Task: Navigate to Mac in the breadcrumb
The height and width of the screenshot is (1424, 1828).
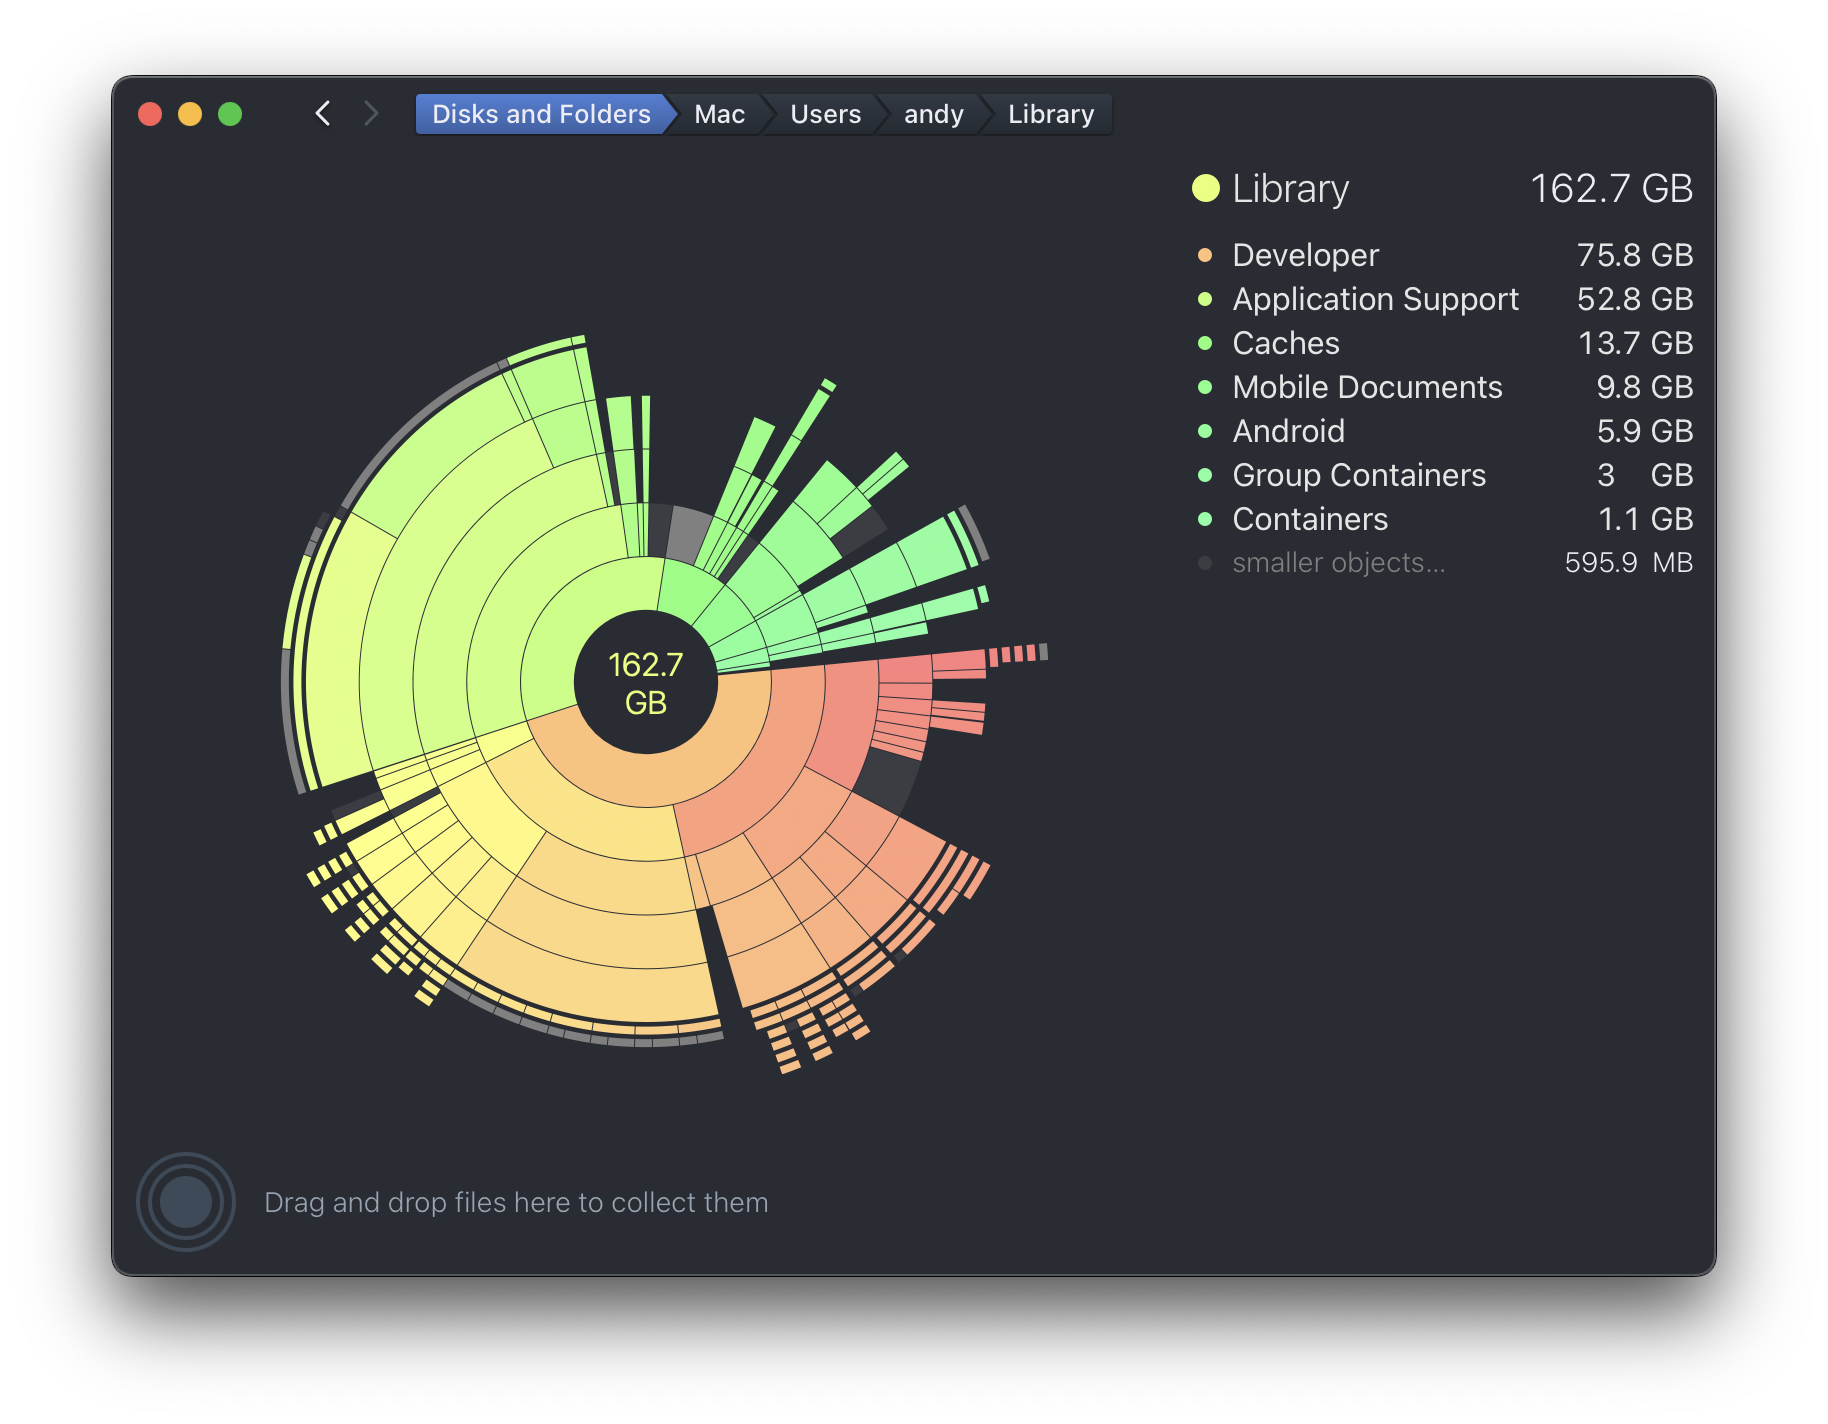Action: click(x=719, y=114)
